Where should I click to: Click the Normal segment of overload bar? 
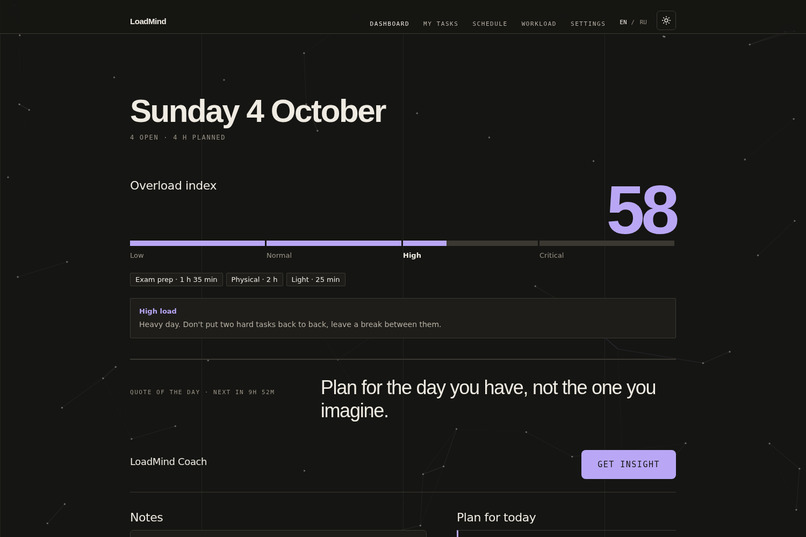(334, 243)
